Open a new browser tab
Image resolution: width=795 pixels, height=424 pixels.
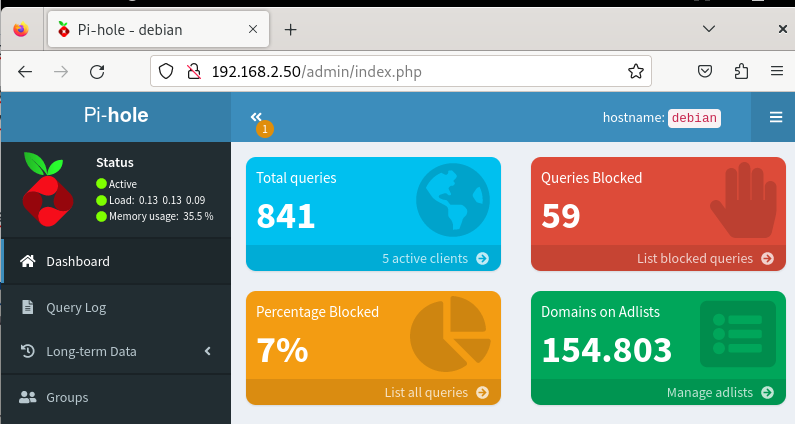click(291, 29)
